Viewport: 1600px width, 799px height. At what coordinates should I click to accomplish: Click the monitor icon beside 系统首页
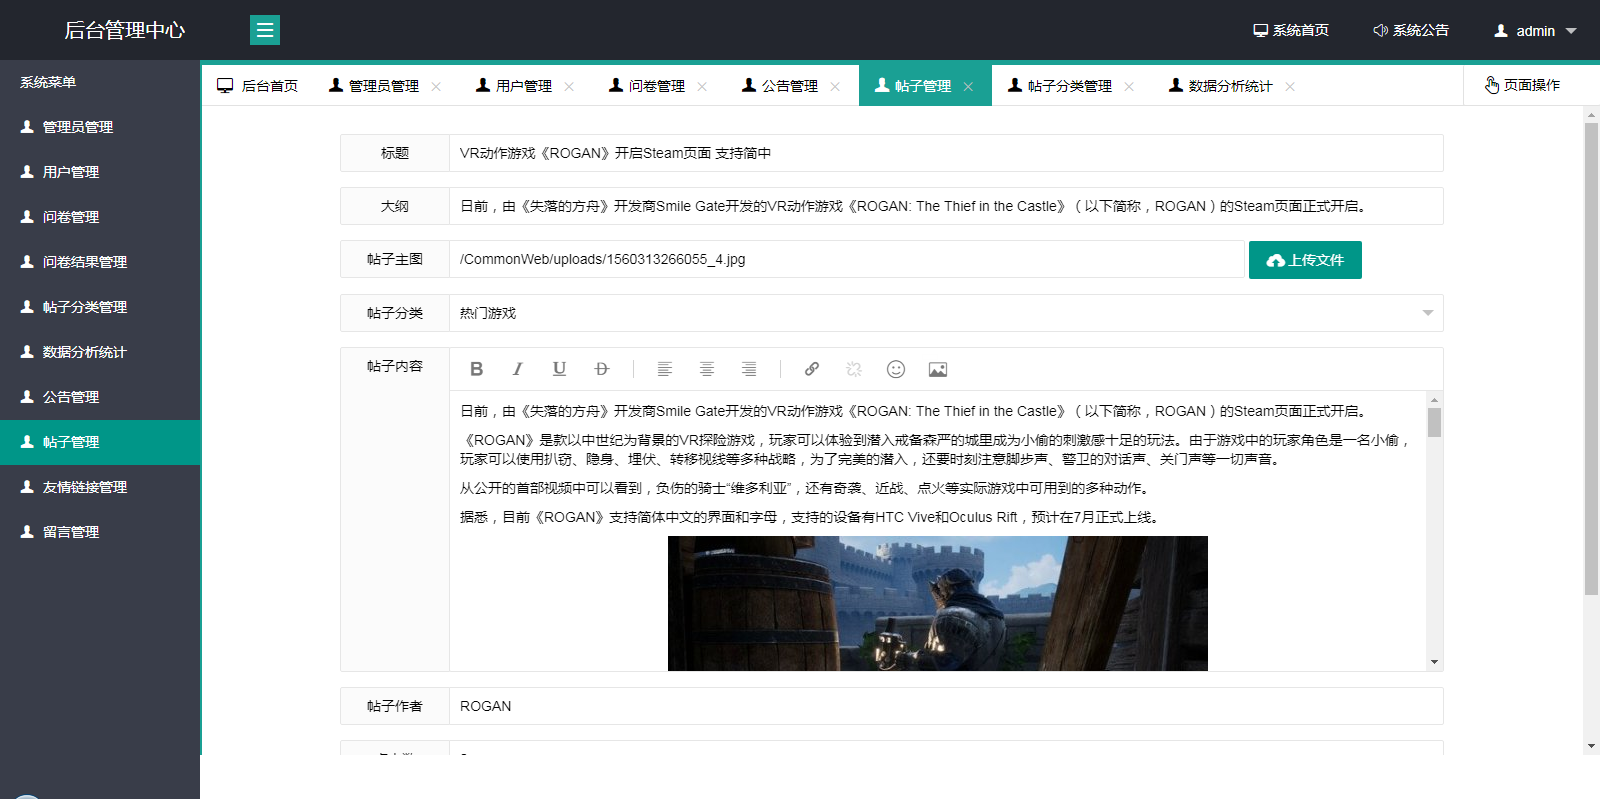click(1261, 30)
